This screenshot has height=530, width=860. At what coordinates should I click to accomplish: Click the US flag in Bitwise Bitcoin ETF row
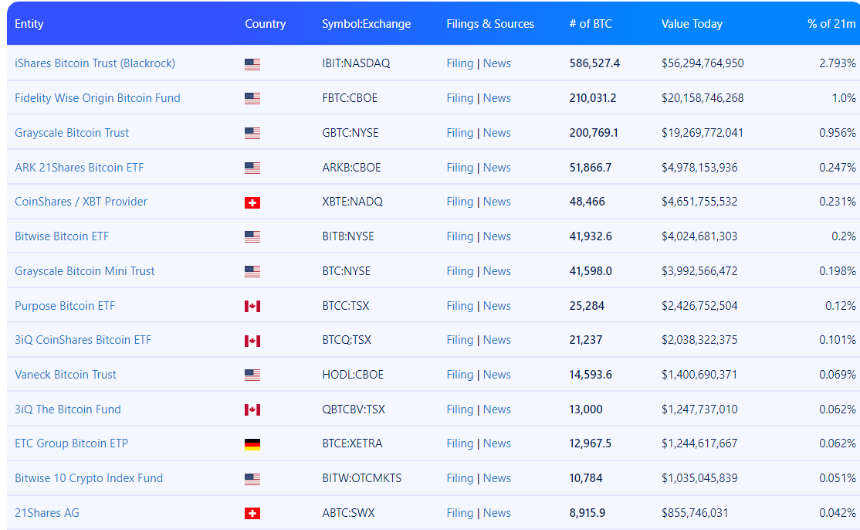[252, 237]
